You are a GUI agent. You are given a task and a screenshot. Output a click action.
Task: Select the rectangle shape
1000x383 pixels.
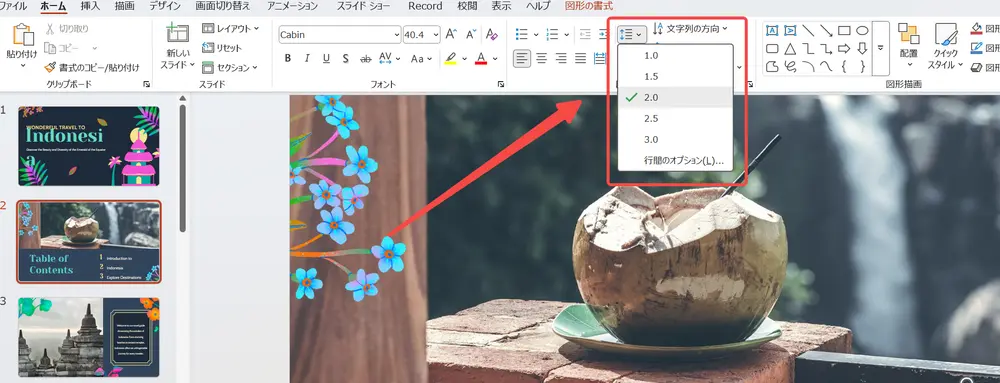[x=844, y=31]
